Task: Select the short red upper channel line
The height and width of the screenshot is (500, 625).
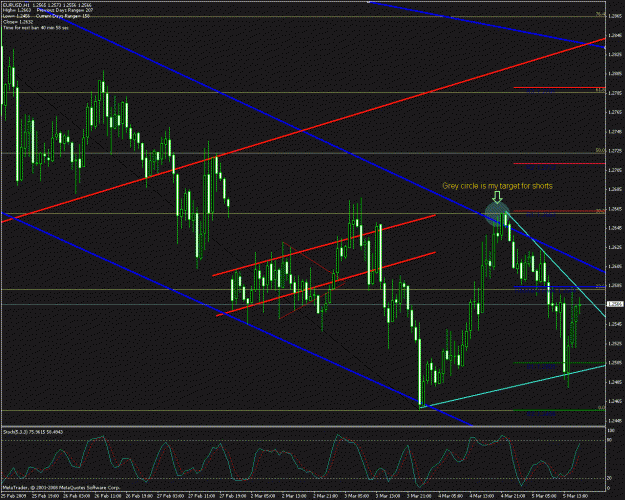Action: point(324,245)
